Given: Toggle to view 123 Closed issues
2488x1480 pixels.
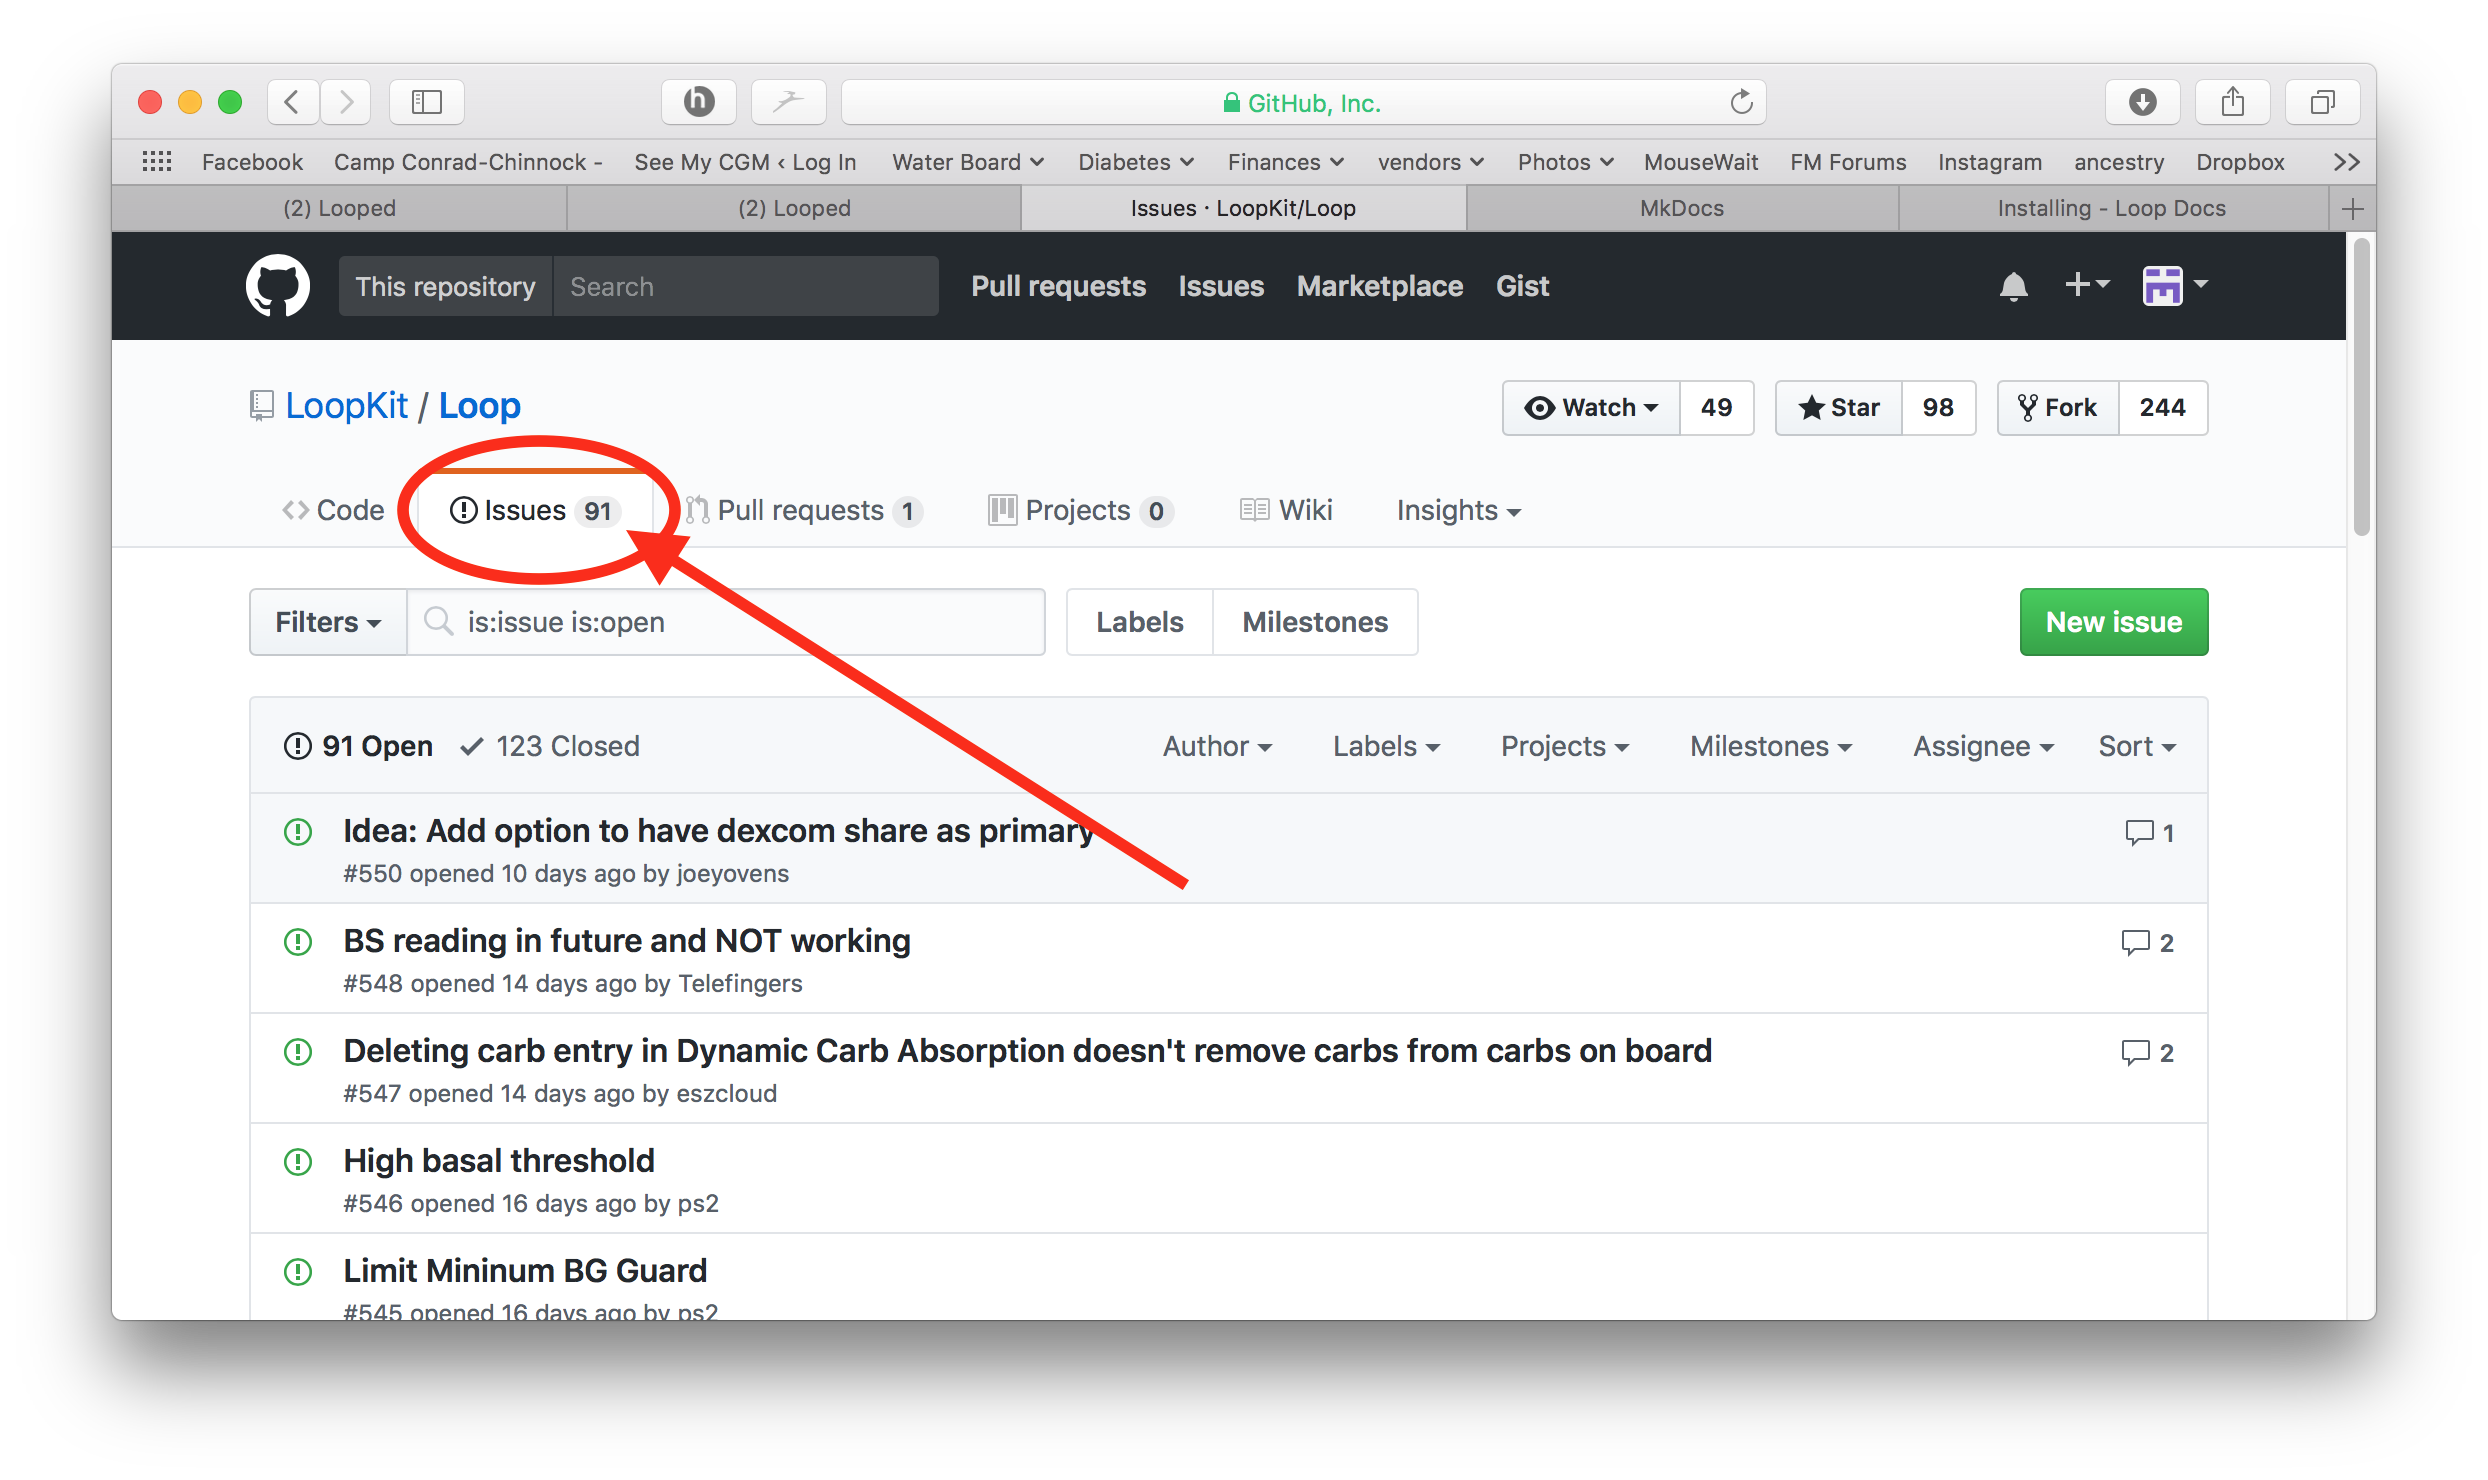Looking at the screenshot, I should pyautogui.click(x=566, y=745).
